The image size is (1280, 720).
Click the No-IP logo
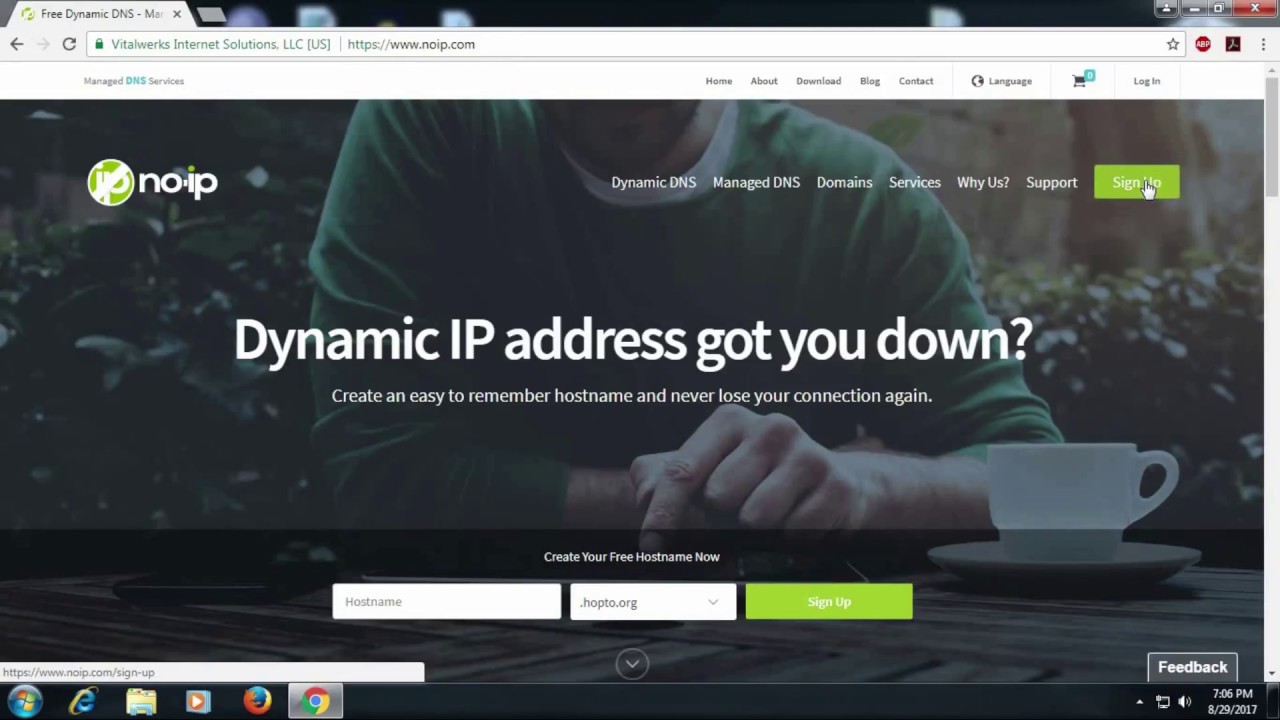tap(152, 182)
